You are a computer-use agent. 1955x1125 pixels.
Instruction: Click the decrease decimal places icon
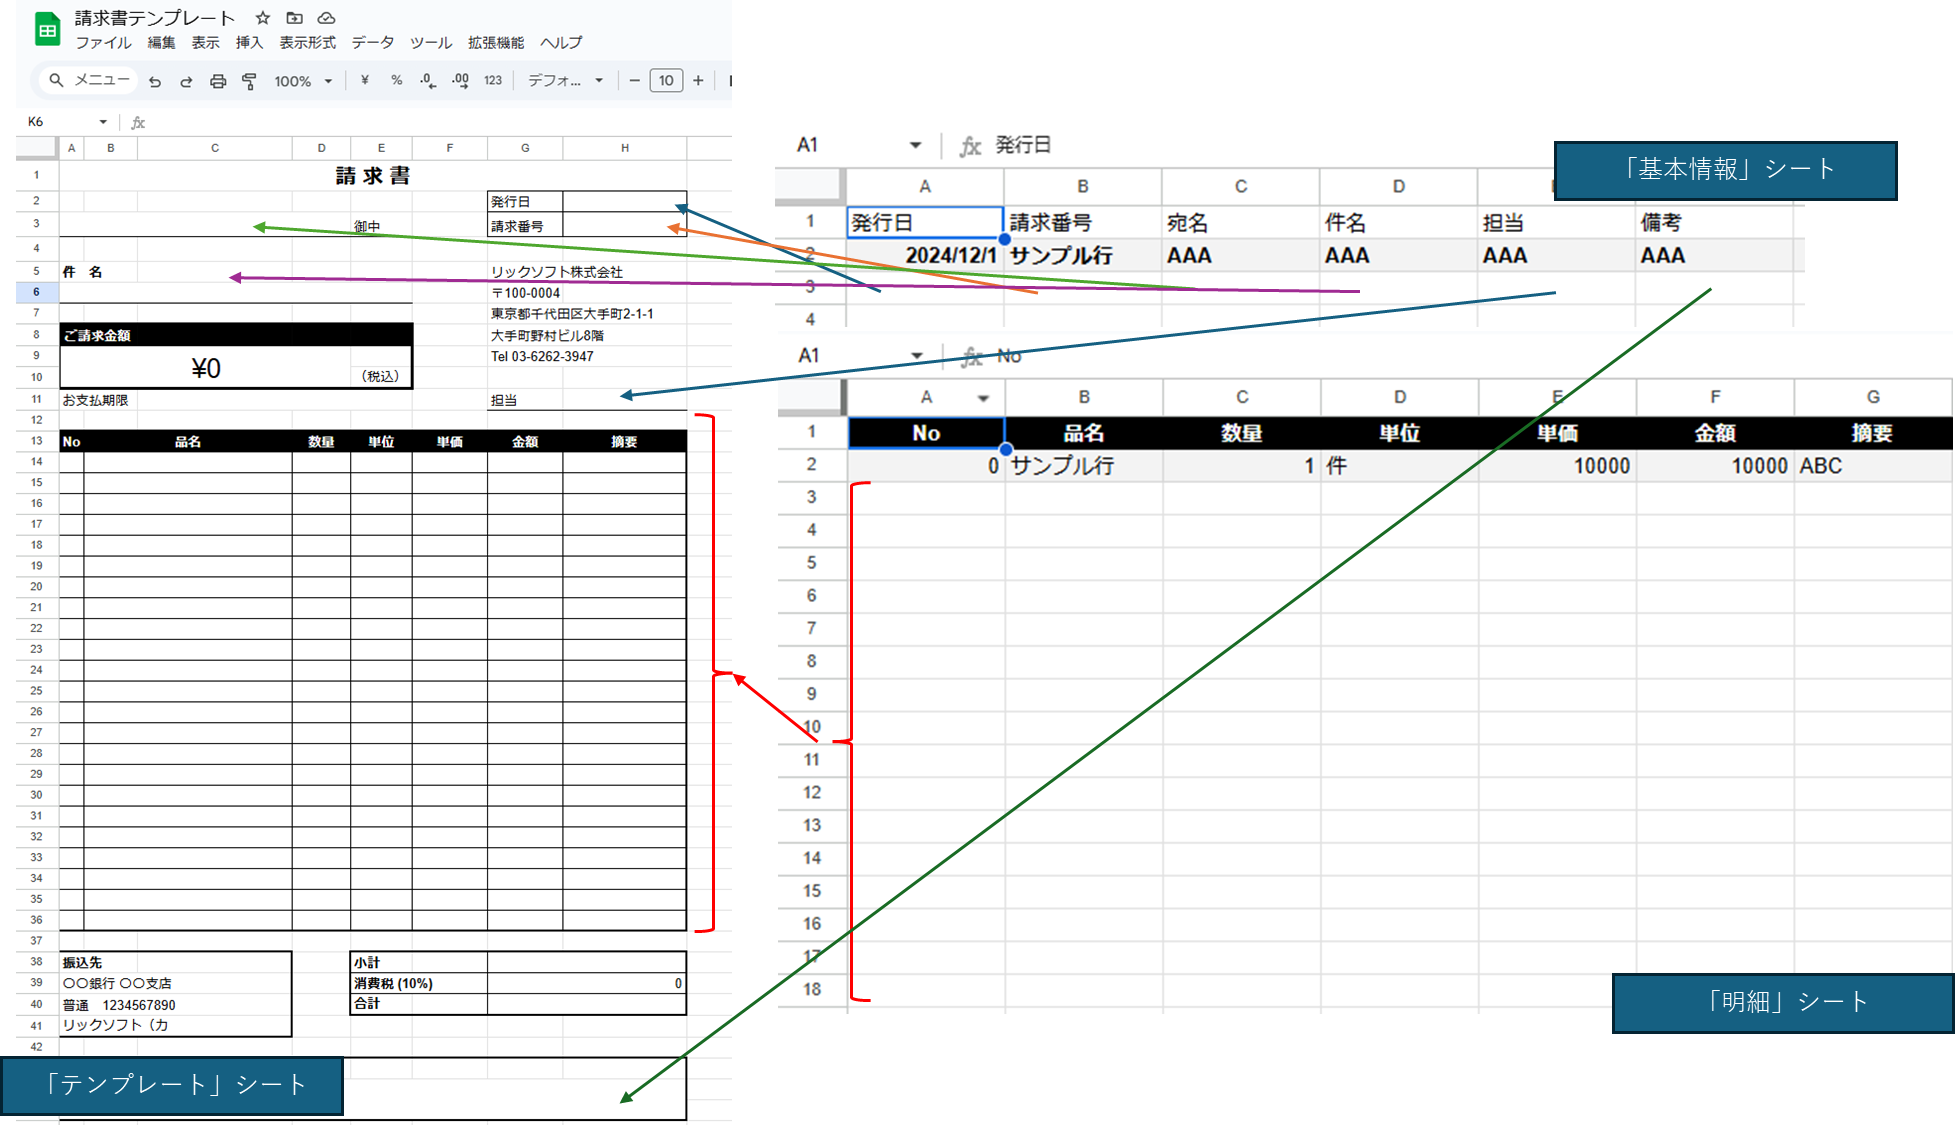tap(428, 80)
